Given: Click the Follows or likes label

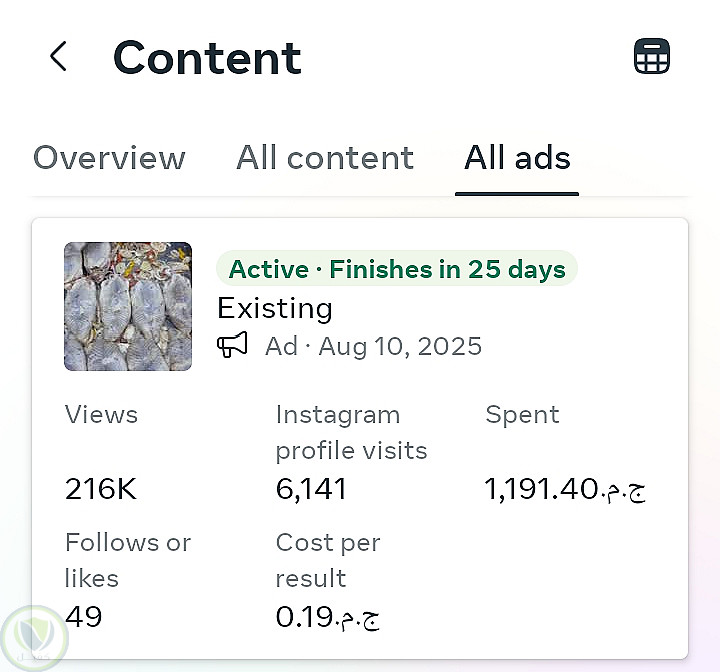Looking at the screenshot, I should click(127, 560).
